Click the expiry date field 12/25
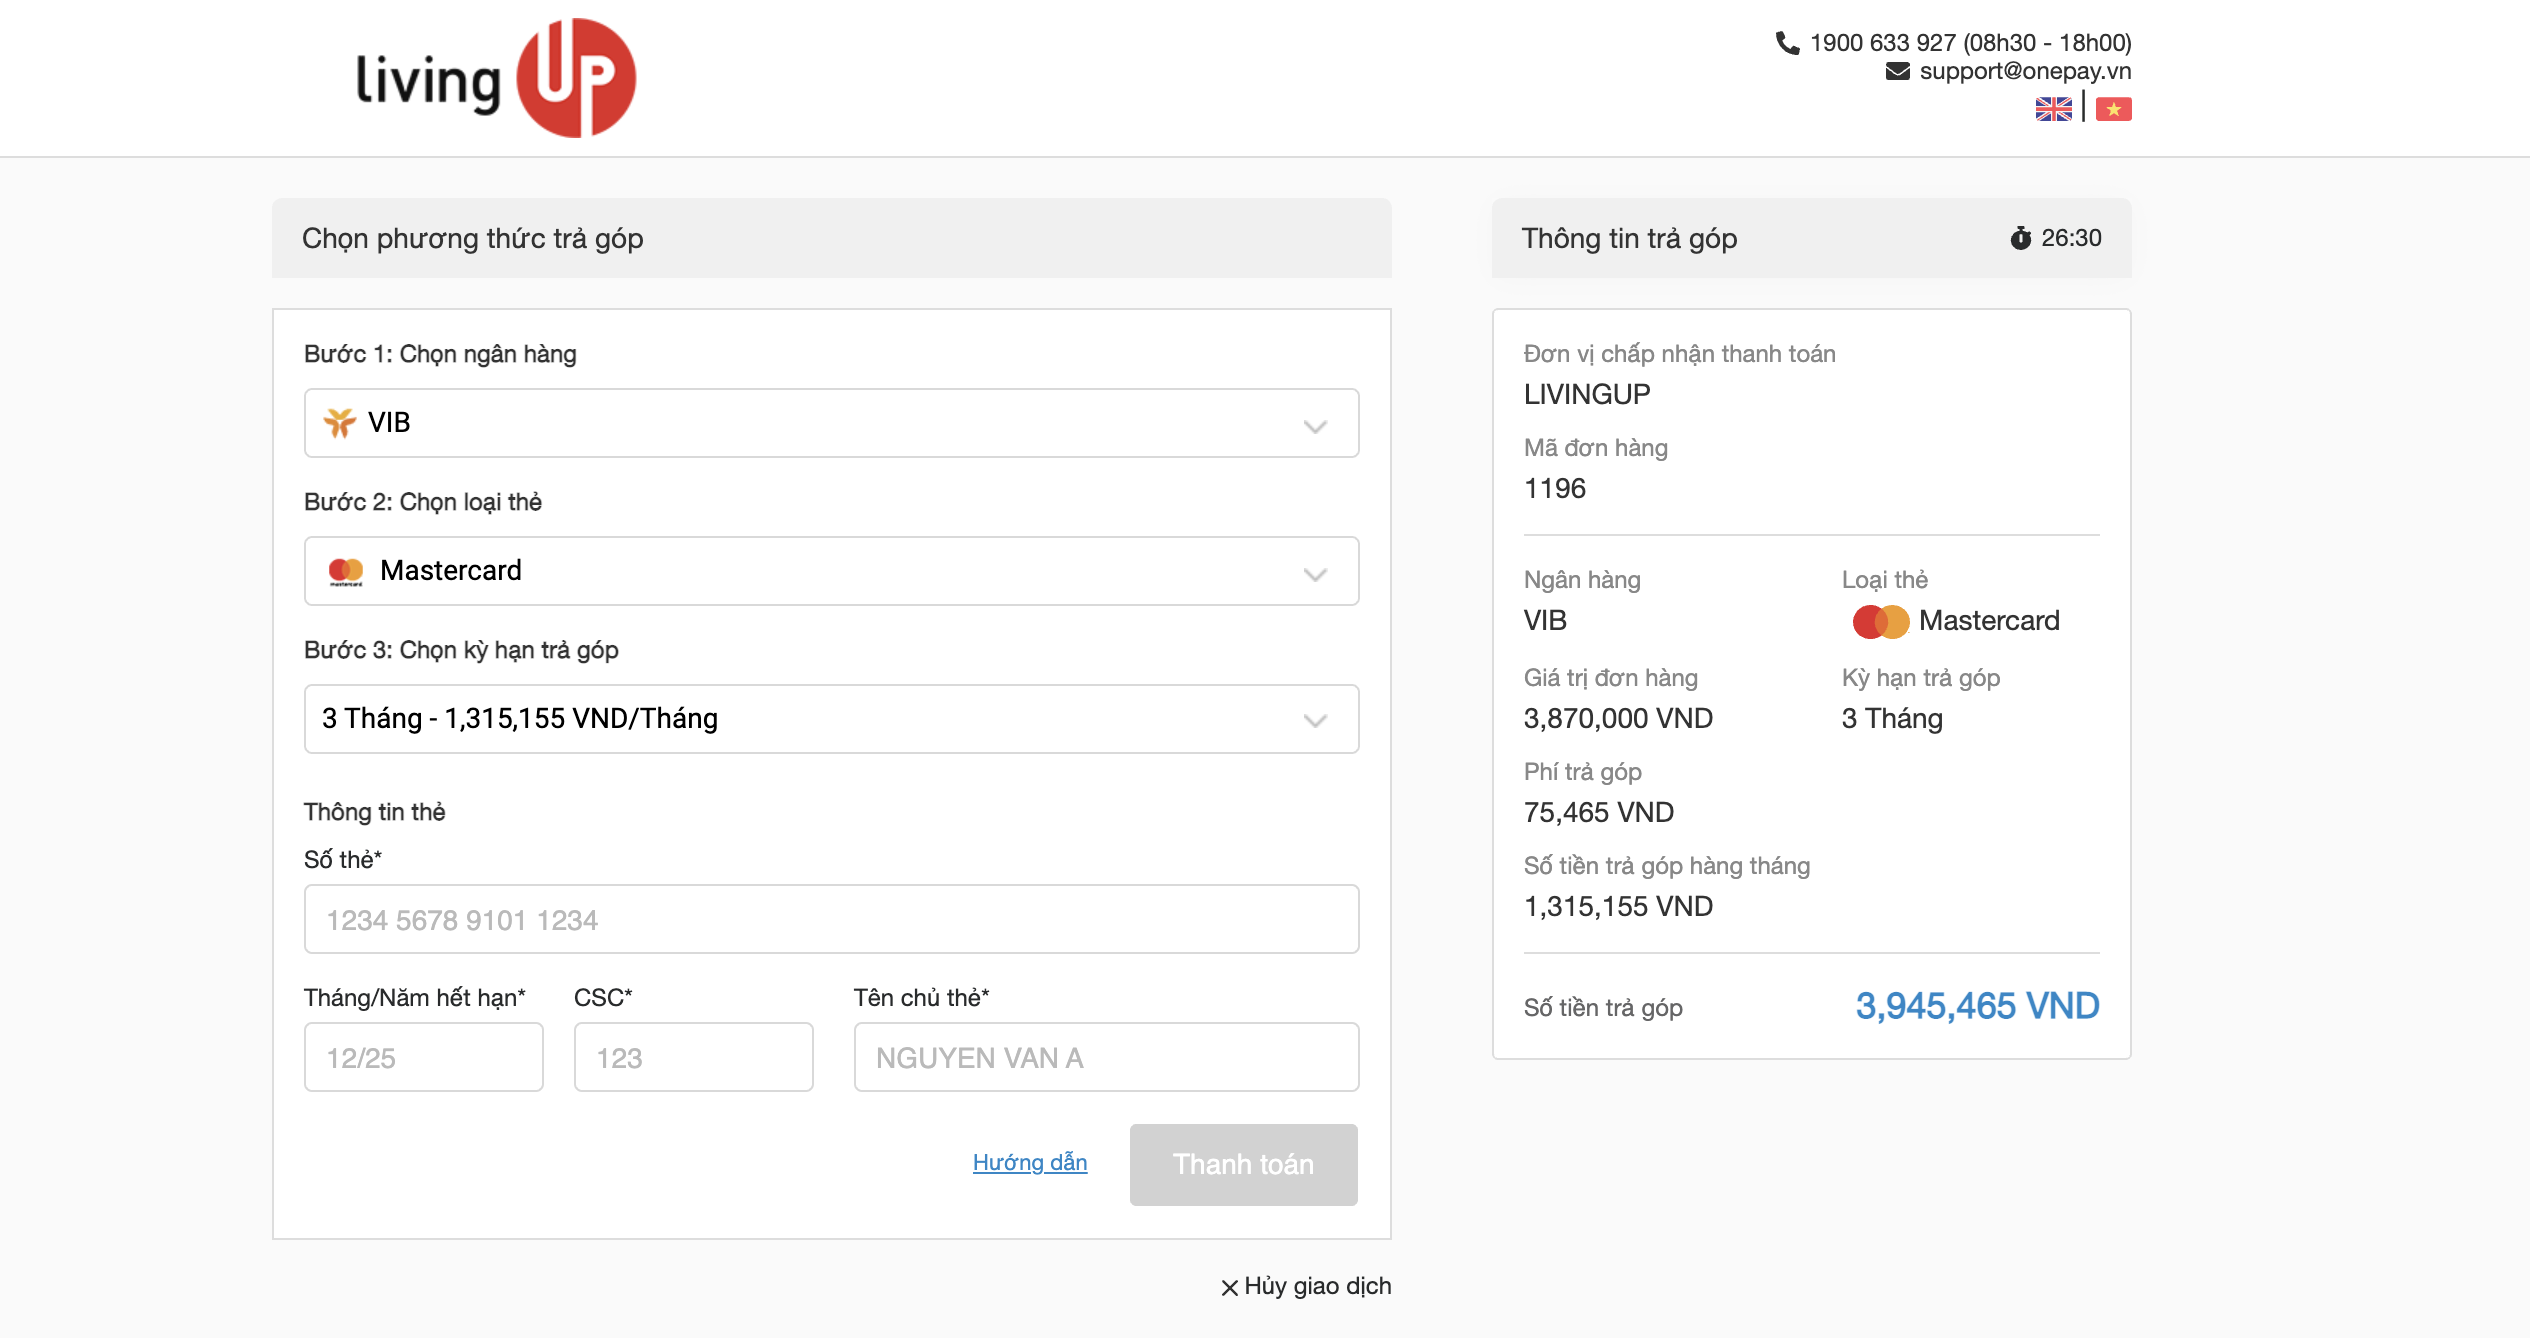2530x1338 pixels. 423,1057
